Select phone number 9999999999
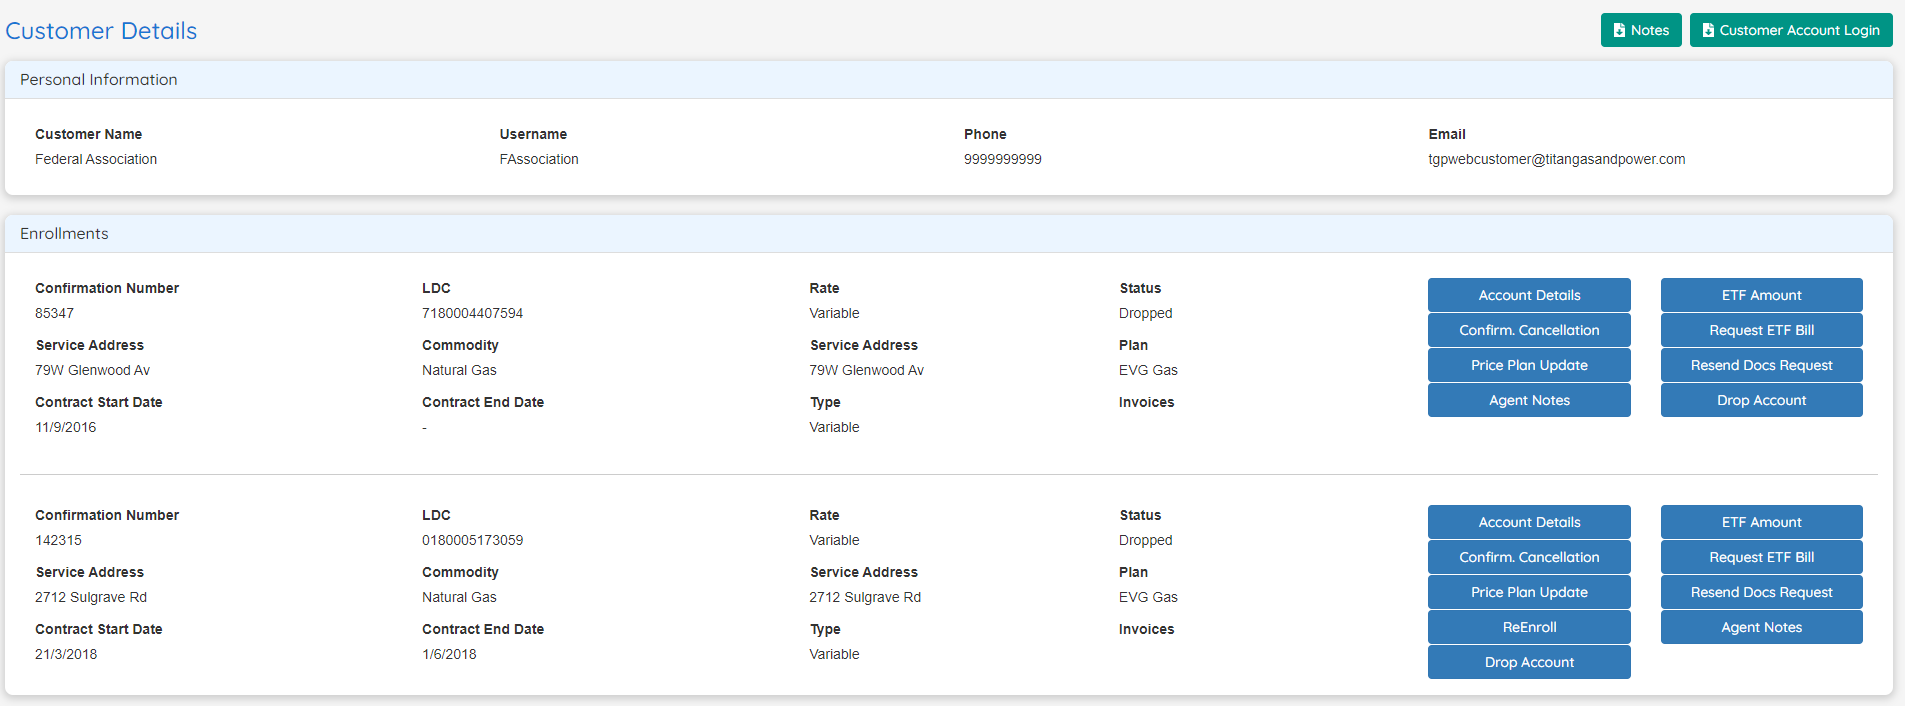Viewport: 1905px width, 706px height. tap(1003, 159)
